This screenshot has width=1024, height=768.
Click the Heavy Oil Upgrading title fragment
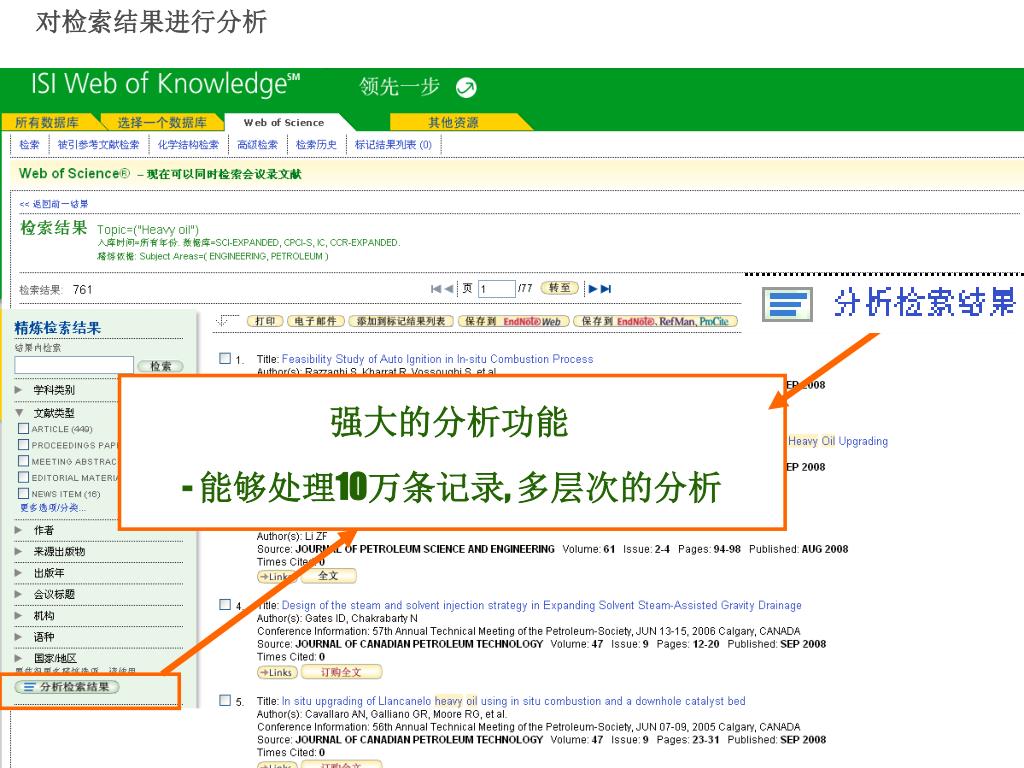838,441
